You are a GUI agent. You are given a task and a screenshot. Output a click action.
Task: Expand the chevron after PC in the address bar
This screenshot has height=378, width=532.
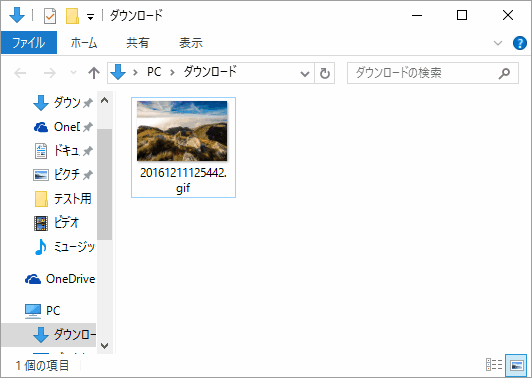(172, 73)
